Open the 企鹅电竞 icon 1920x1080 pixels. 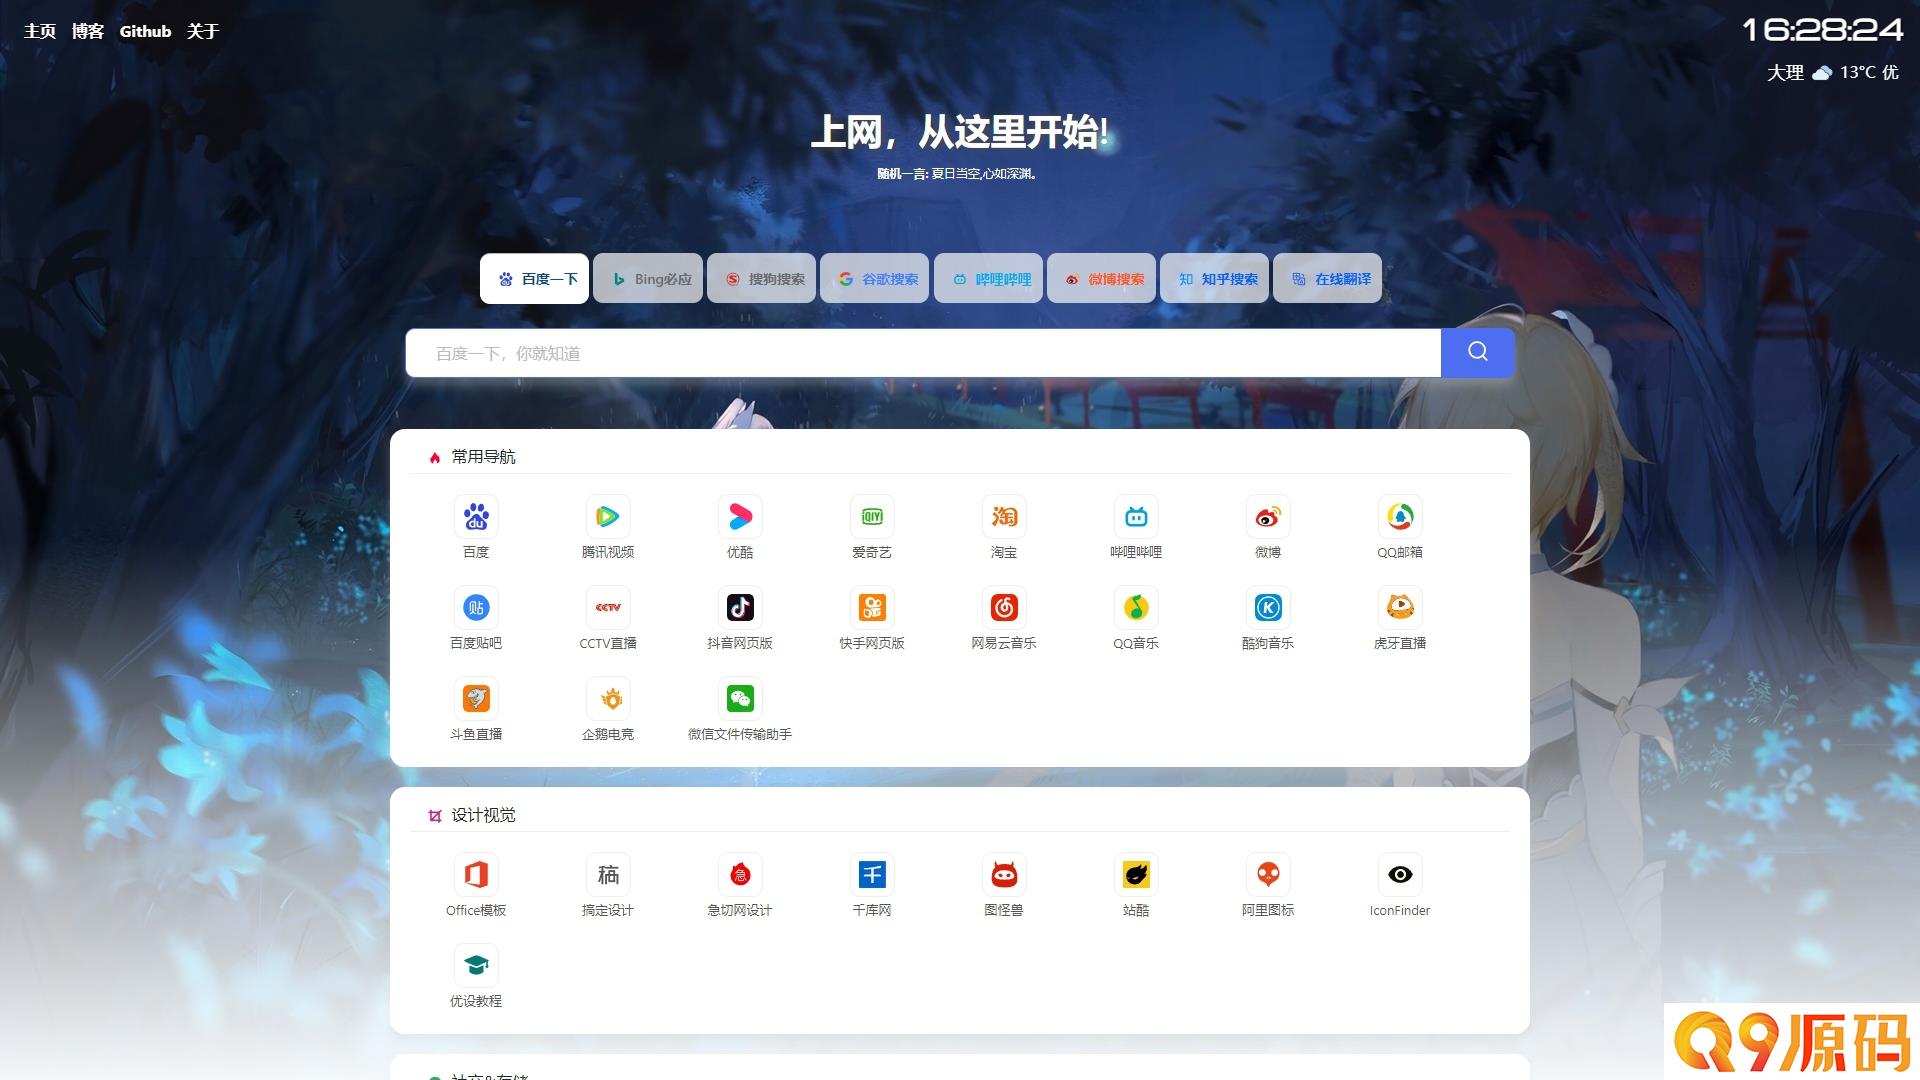click(608, 699)
